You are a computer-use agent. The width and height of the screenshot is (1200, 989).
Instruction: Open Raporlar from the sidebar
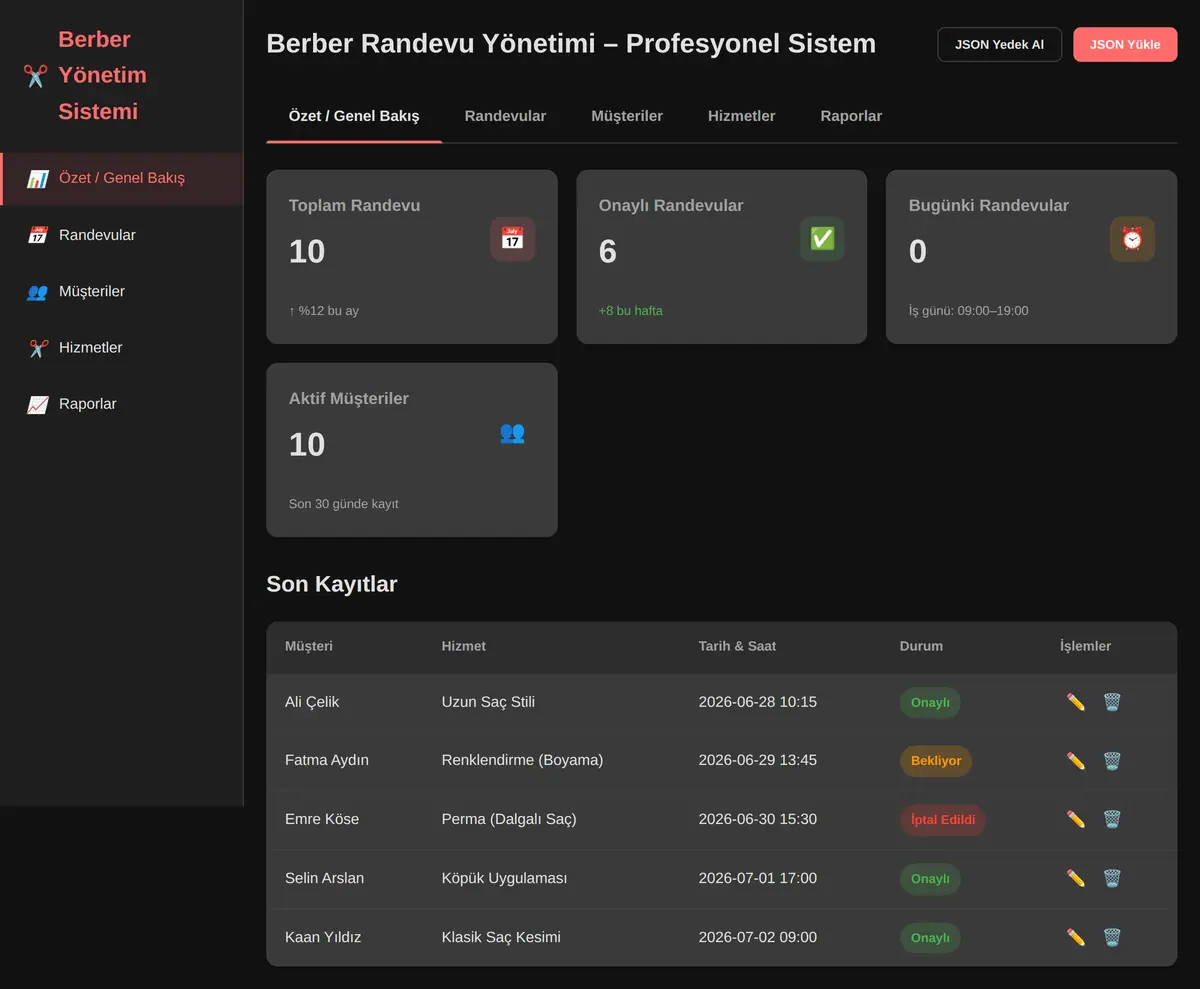pos(122,404)
